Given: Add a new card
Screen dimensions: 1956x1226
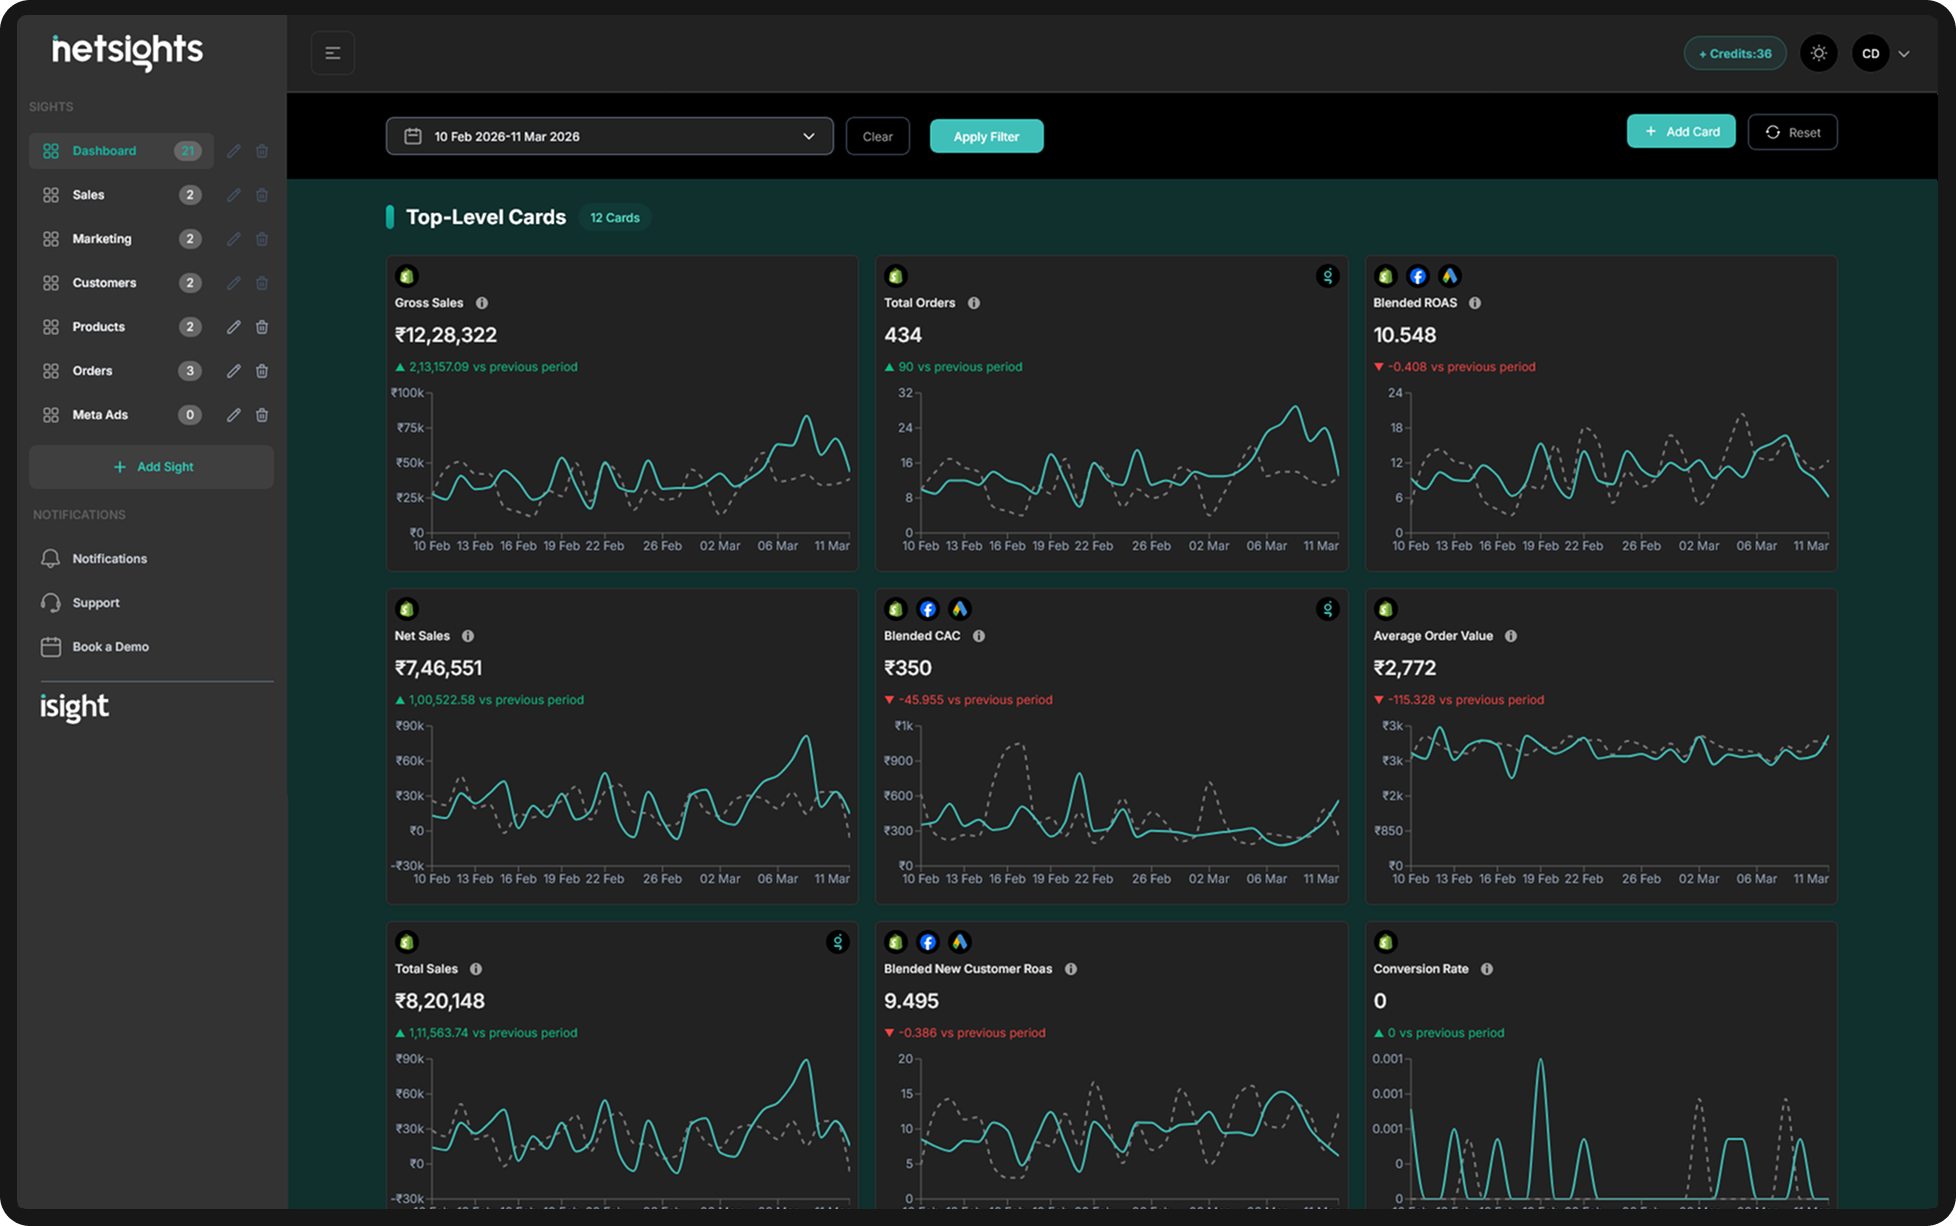Looking at the screenshot, I should tap(1681, 131).
